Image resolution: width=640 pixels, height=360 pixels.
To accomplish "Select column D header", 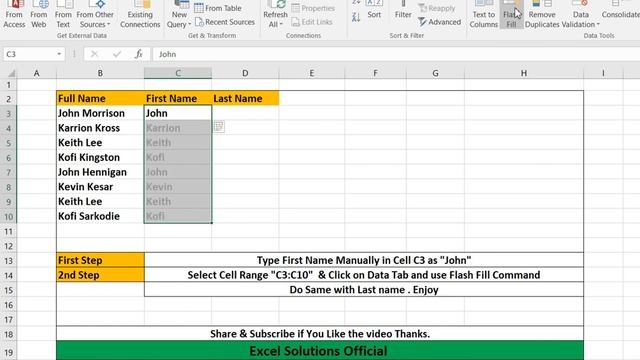I will [x=245, y=73].
